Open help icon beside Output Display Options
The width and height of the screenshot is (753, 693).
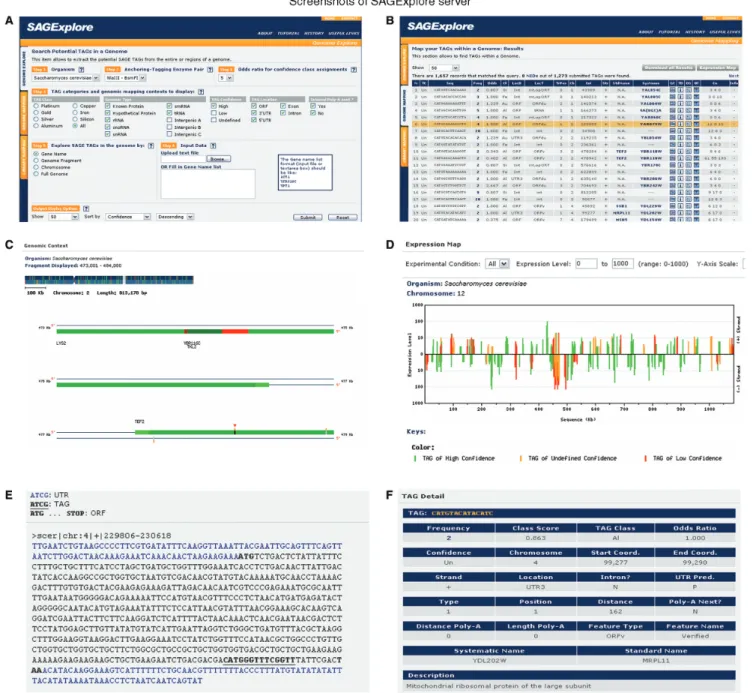[86, 208]
